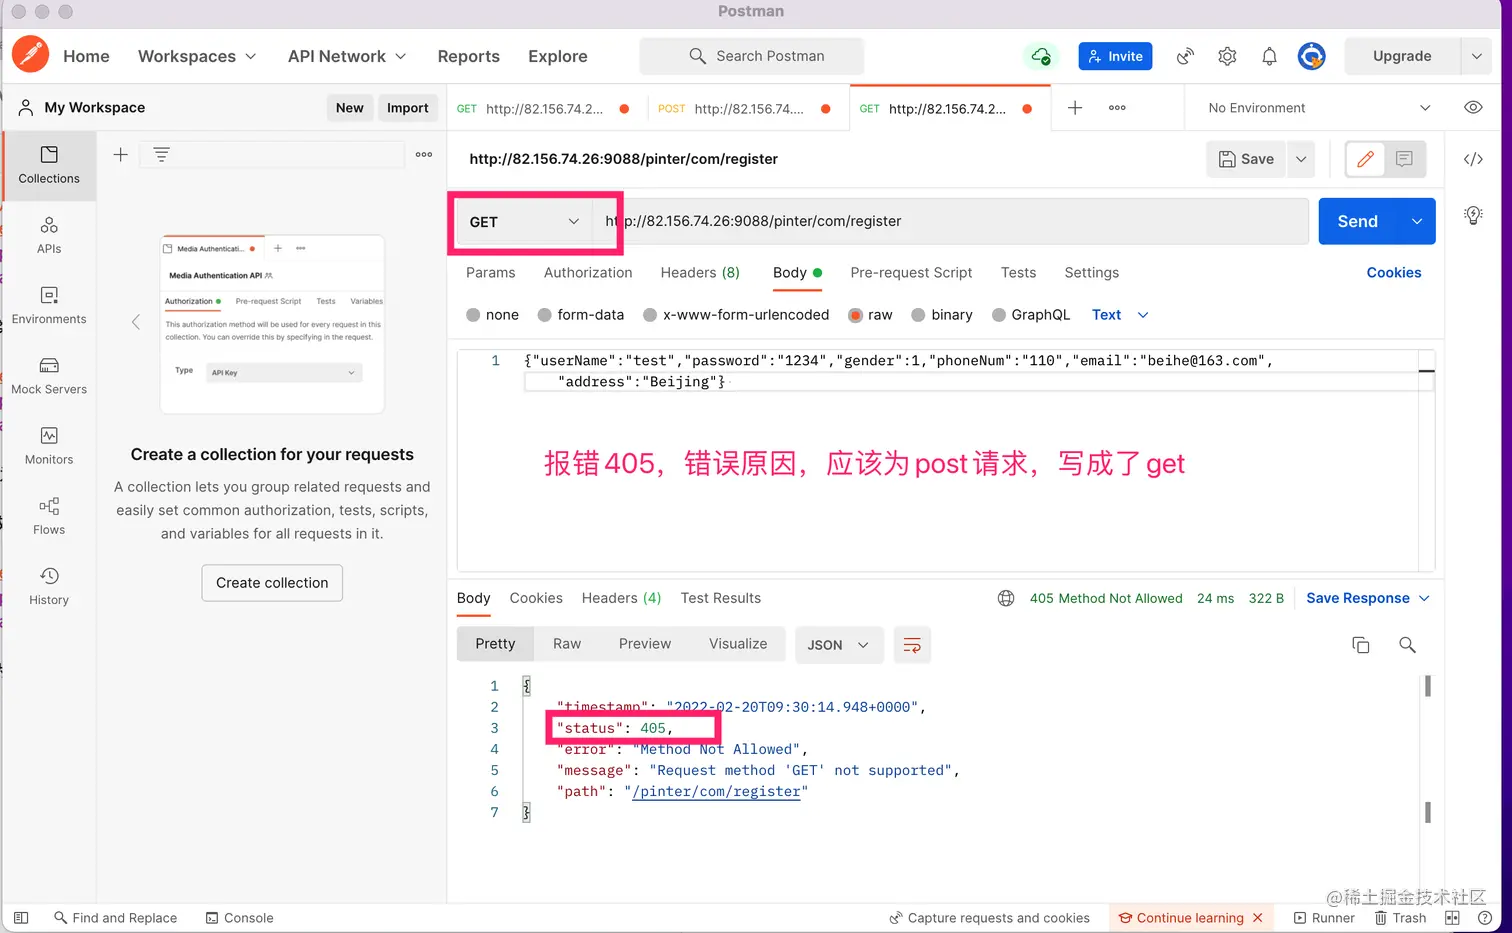Open the Cookies link
This screenshot has width=1512, height=933.
[x=1393, y=273]
